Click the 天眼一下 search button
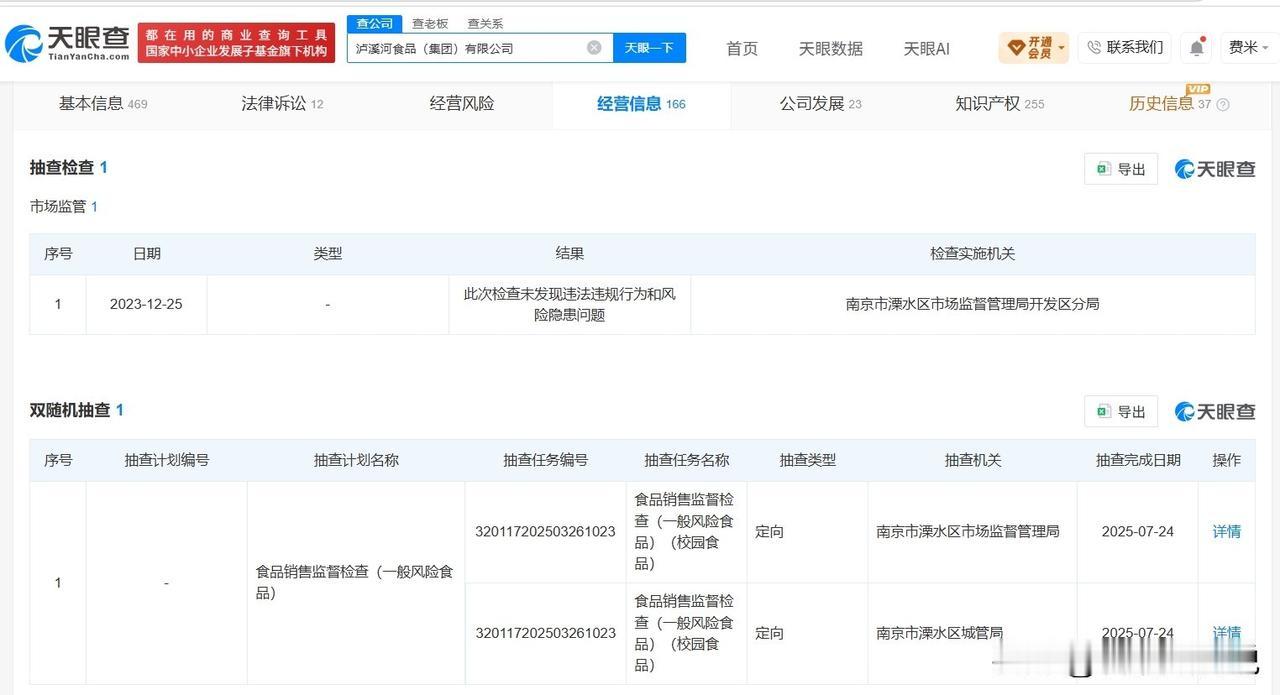 (649, 47)
